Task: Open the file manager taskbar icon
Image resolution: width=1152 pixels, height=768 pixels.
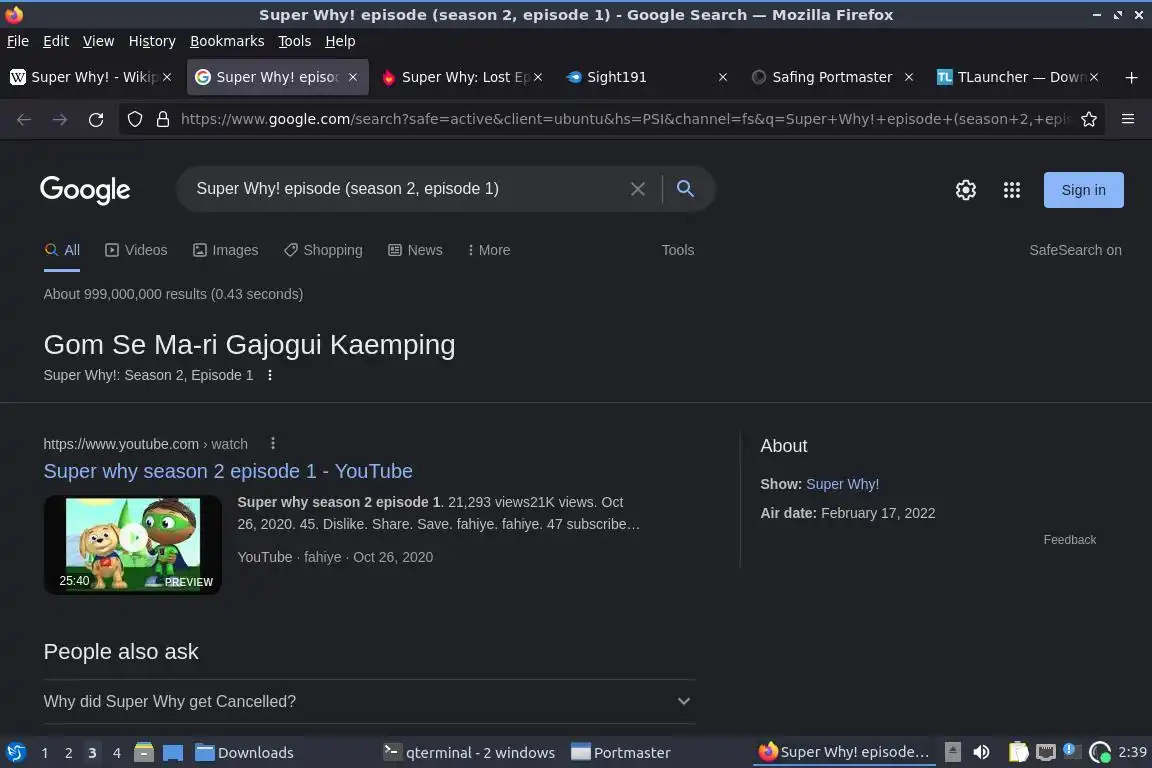Action: pyautogui.click(x=144, y=752)
